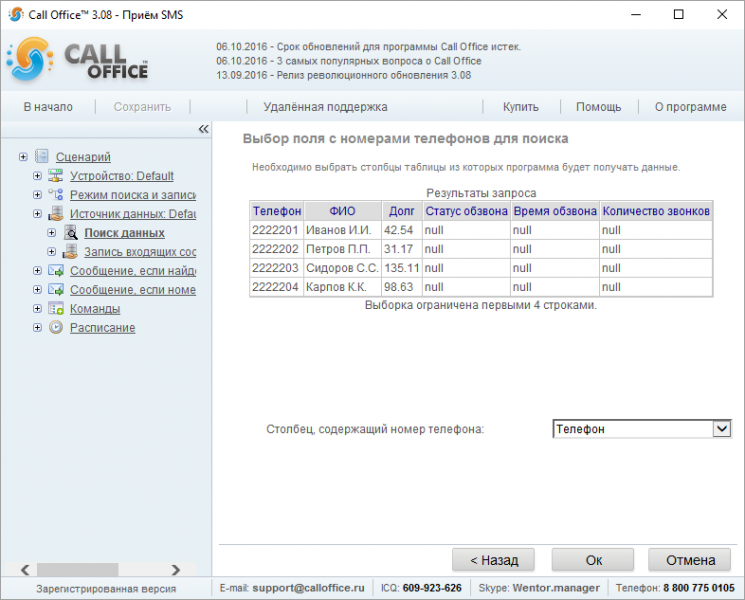Screen dimensions: 745x600
Task: Click Купить in the menu bar
Action: coord(521,107)
